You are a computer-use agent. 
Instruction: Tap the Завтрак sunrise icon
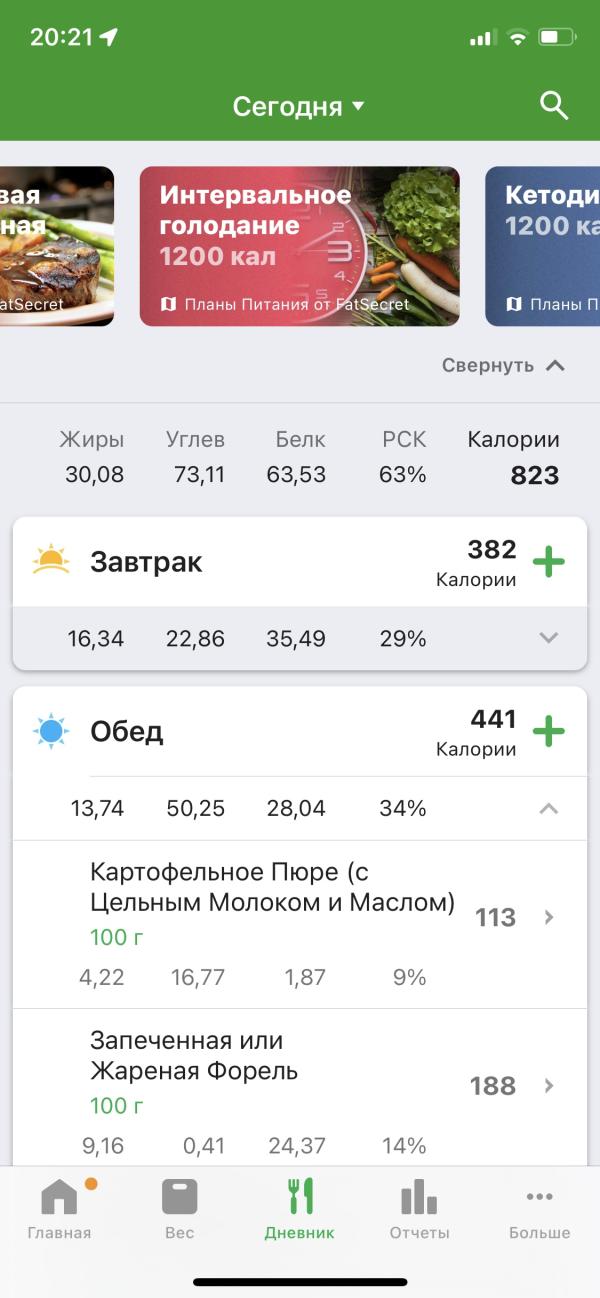tap(51, 560)
